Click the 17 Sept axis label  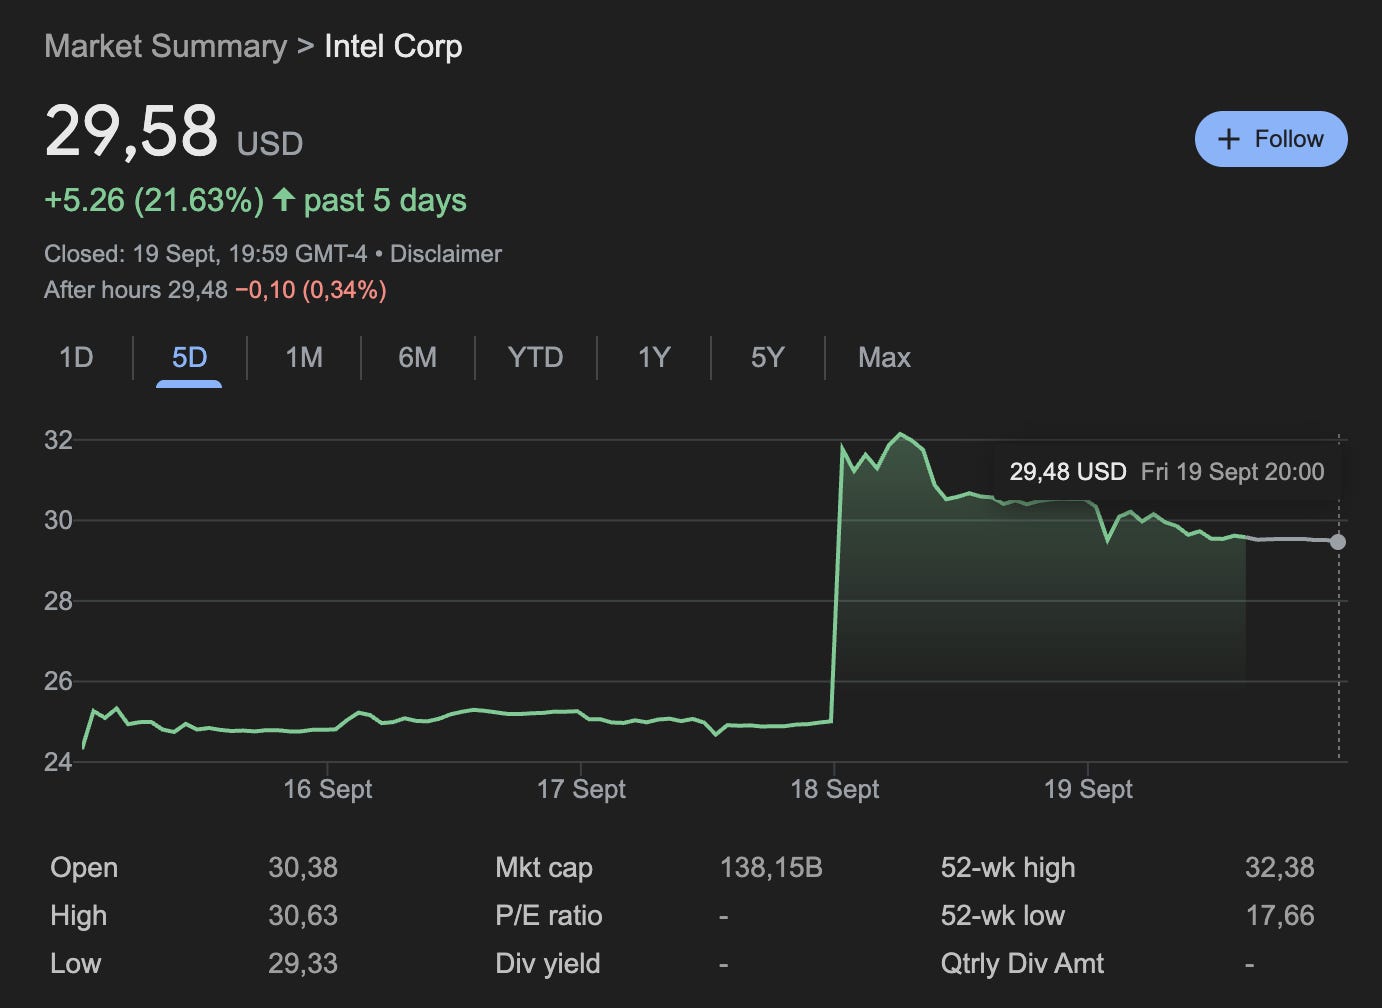(x=581, y=789)
